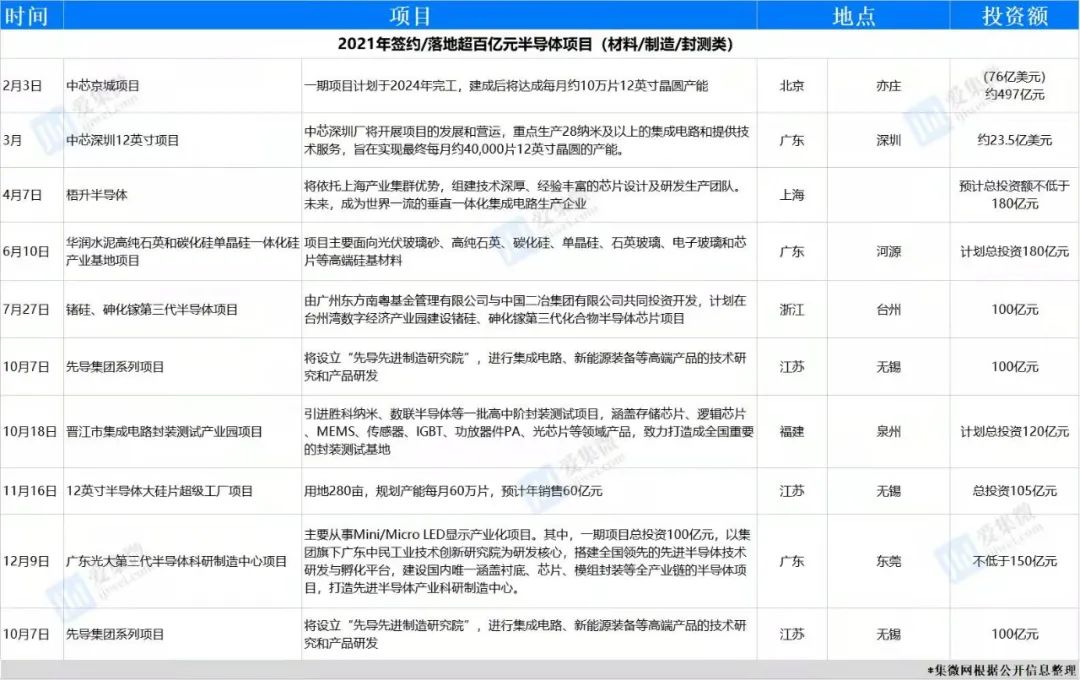Click 广东 in the 深圳 row
The width and height of the screenshot is (1080, 680).
[791, 140]
